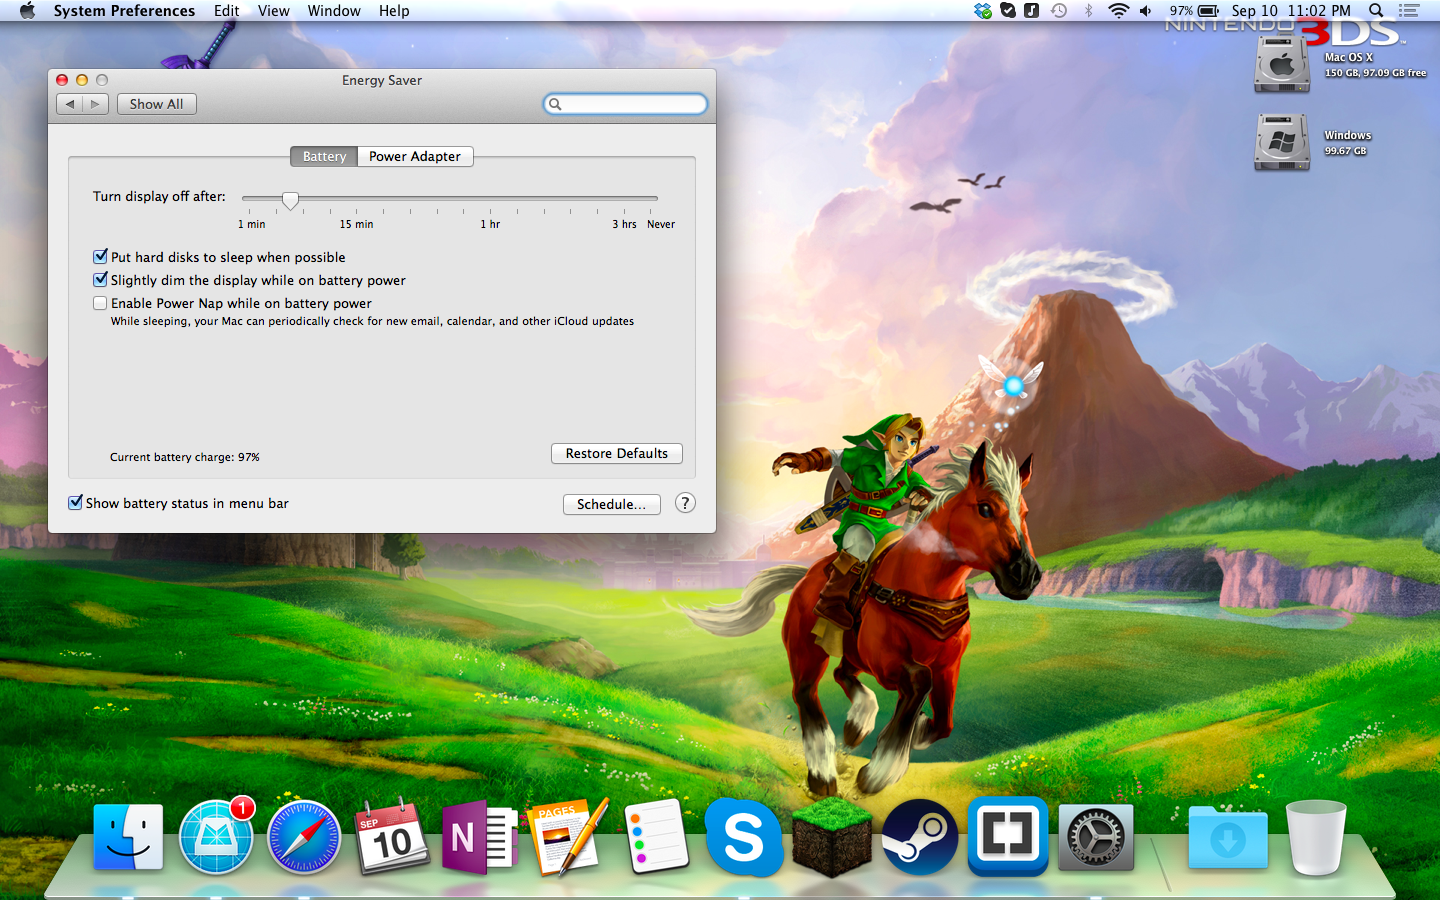Uncheck Show battery status in menu bar

75,503
